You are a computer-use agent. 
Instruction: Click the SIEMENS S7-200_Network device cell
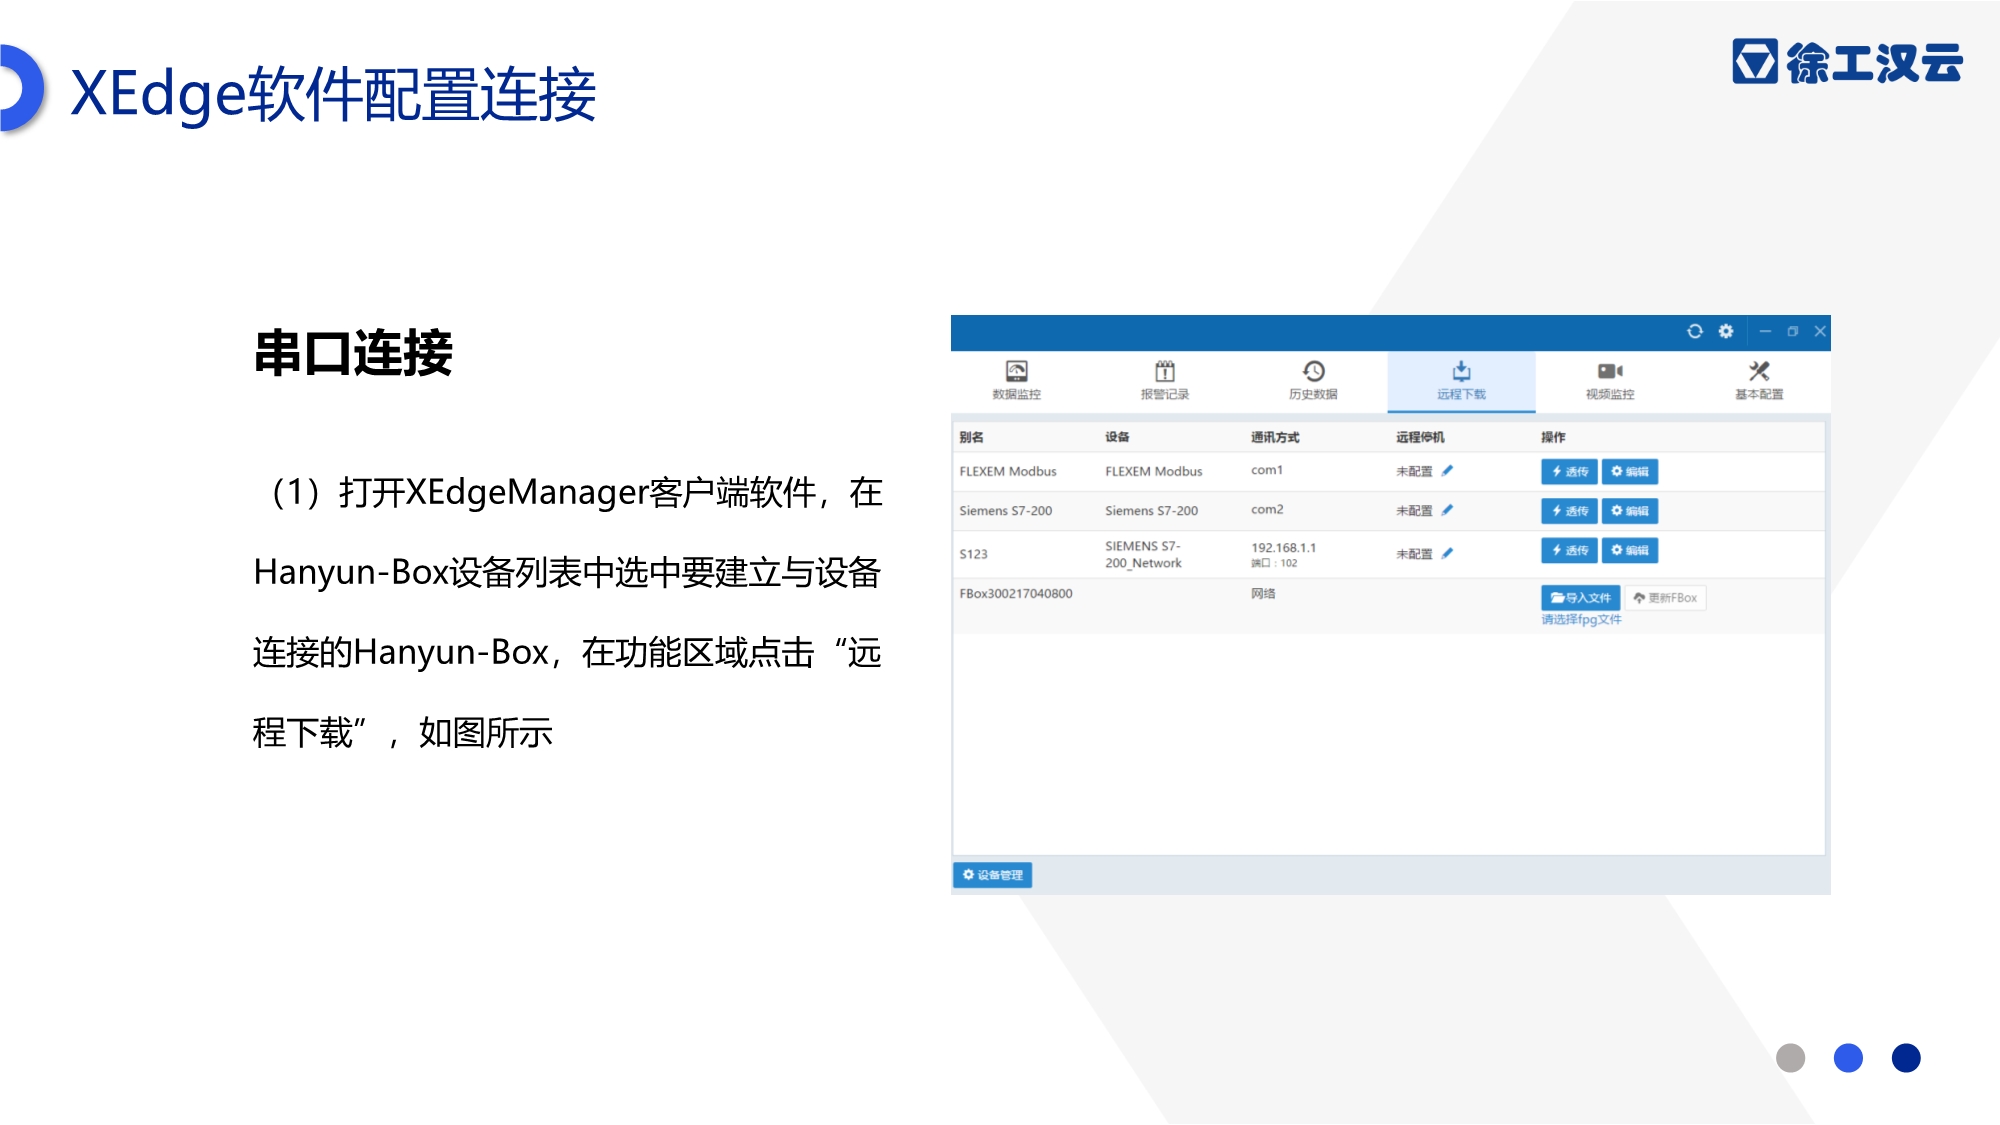pos(1143,555)
